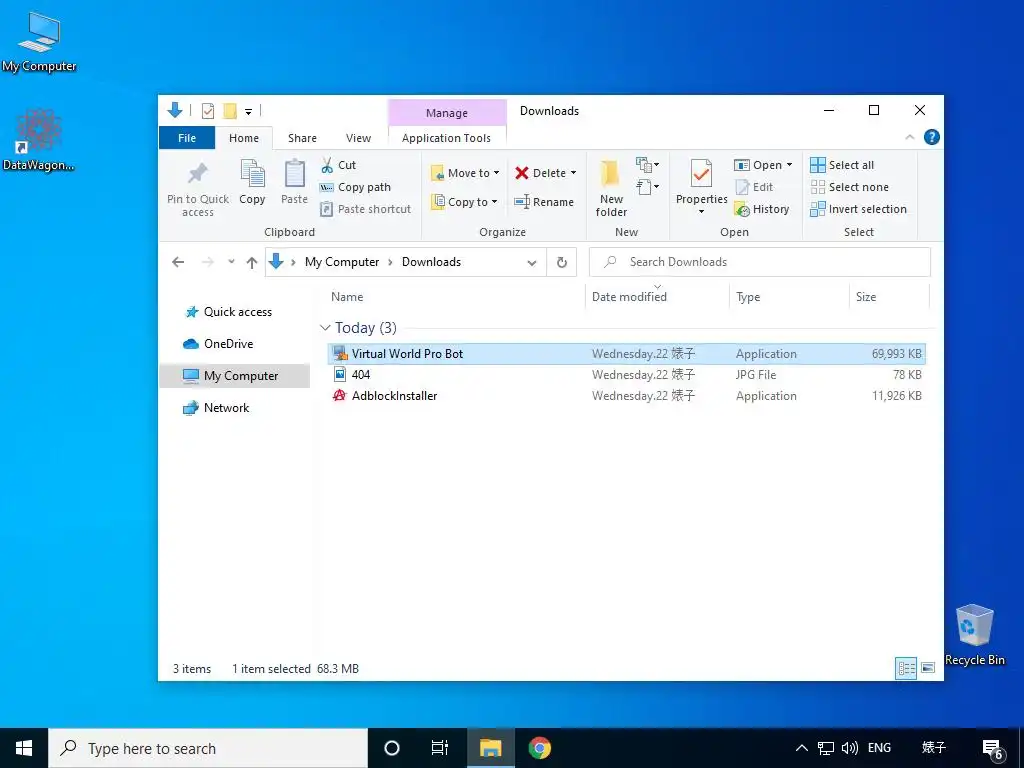Open Recycle Bin desktop icon
This screenshot has height=768, width=1024.
point(974,635)
